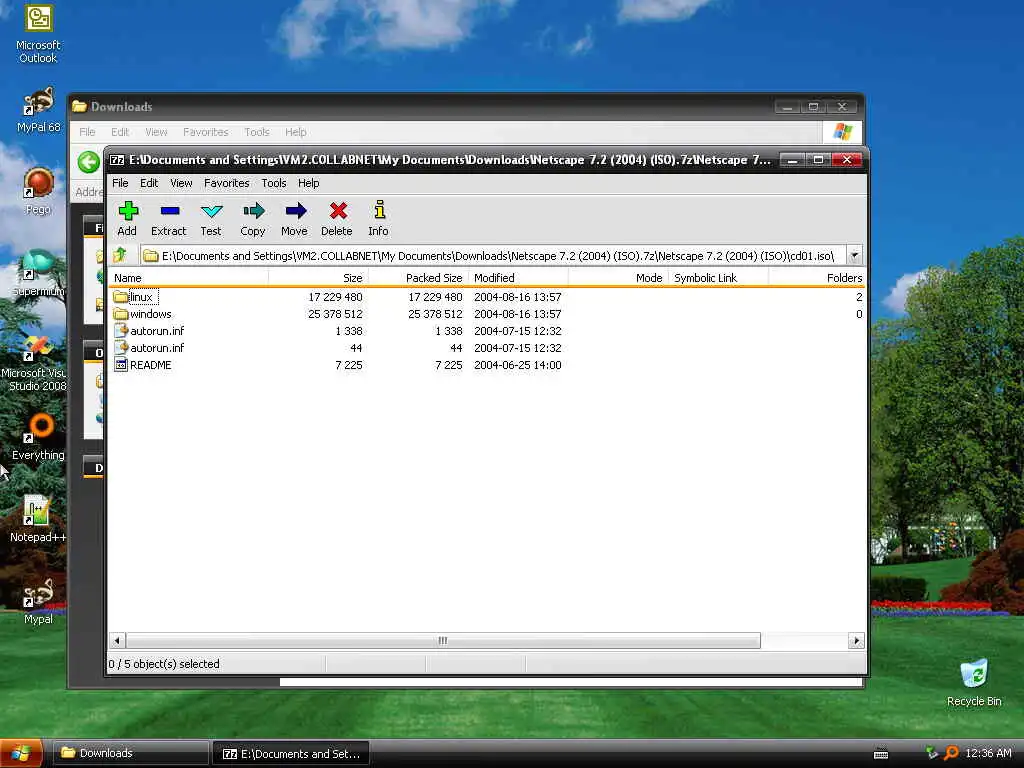Click the Extract toolbar icon
This screenshot has width=1024, height=768.
(168, 218)
